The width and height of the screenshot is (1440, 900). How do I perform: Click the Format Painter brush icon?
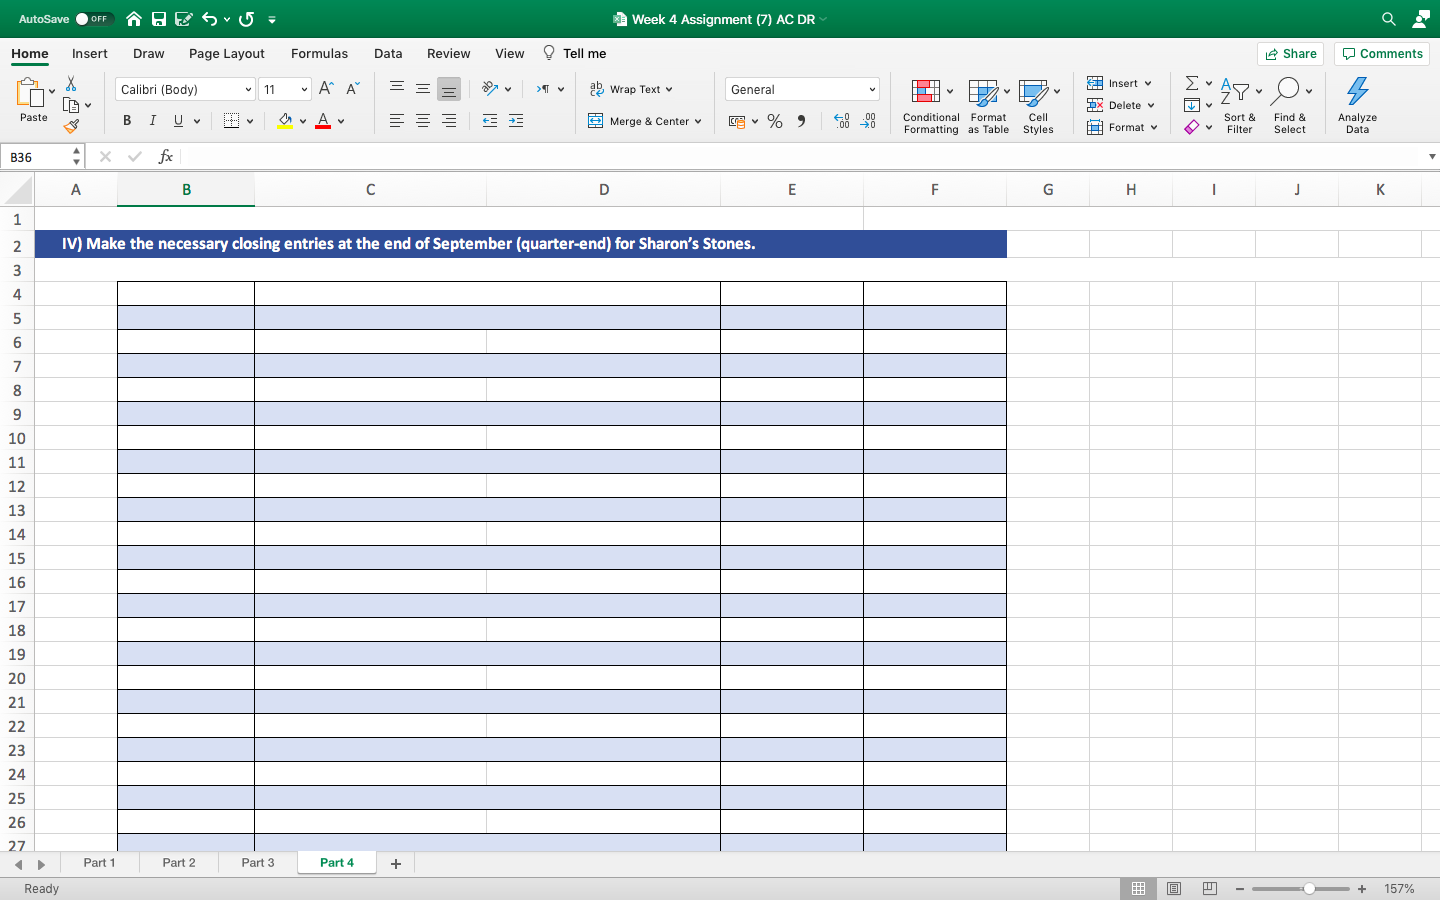[71, 126]
